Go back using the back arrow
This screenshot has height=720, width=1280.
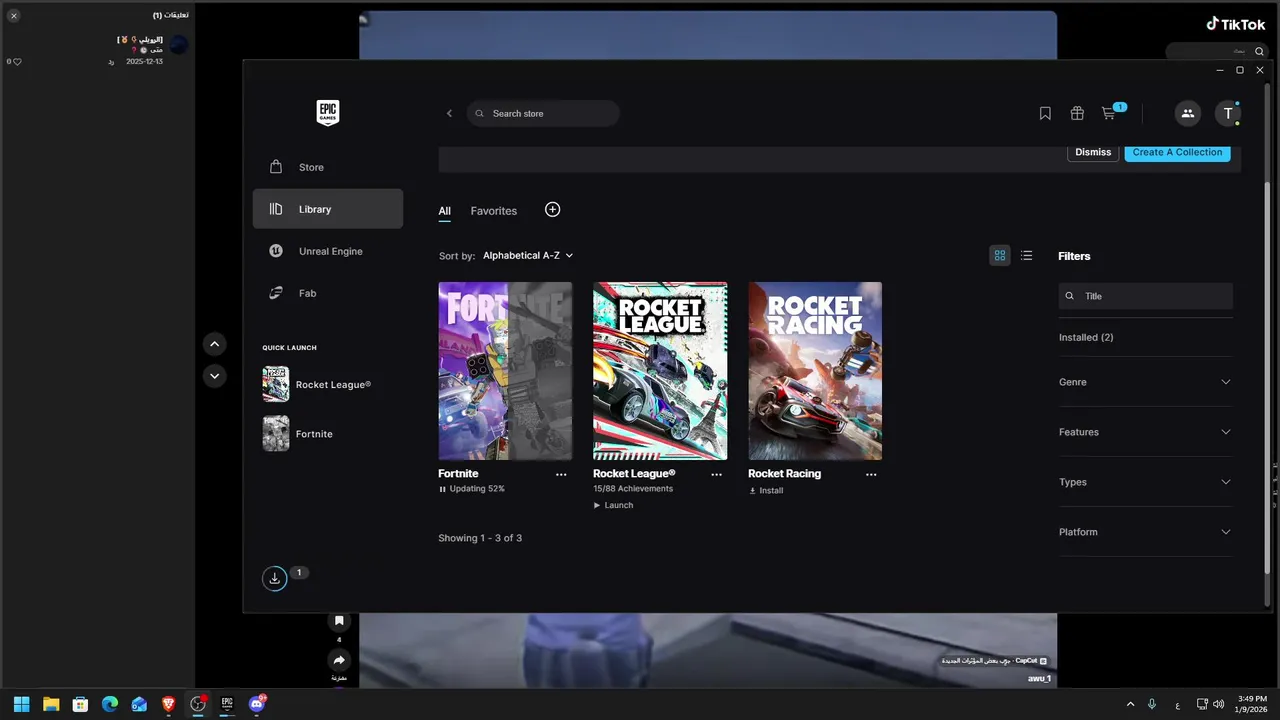pyautogui.click(x=449, y=114)
